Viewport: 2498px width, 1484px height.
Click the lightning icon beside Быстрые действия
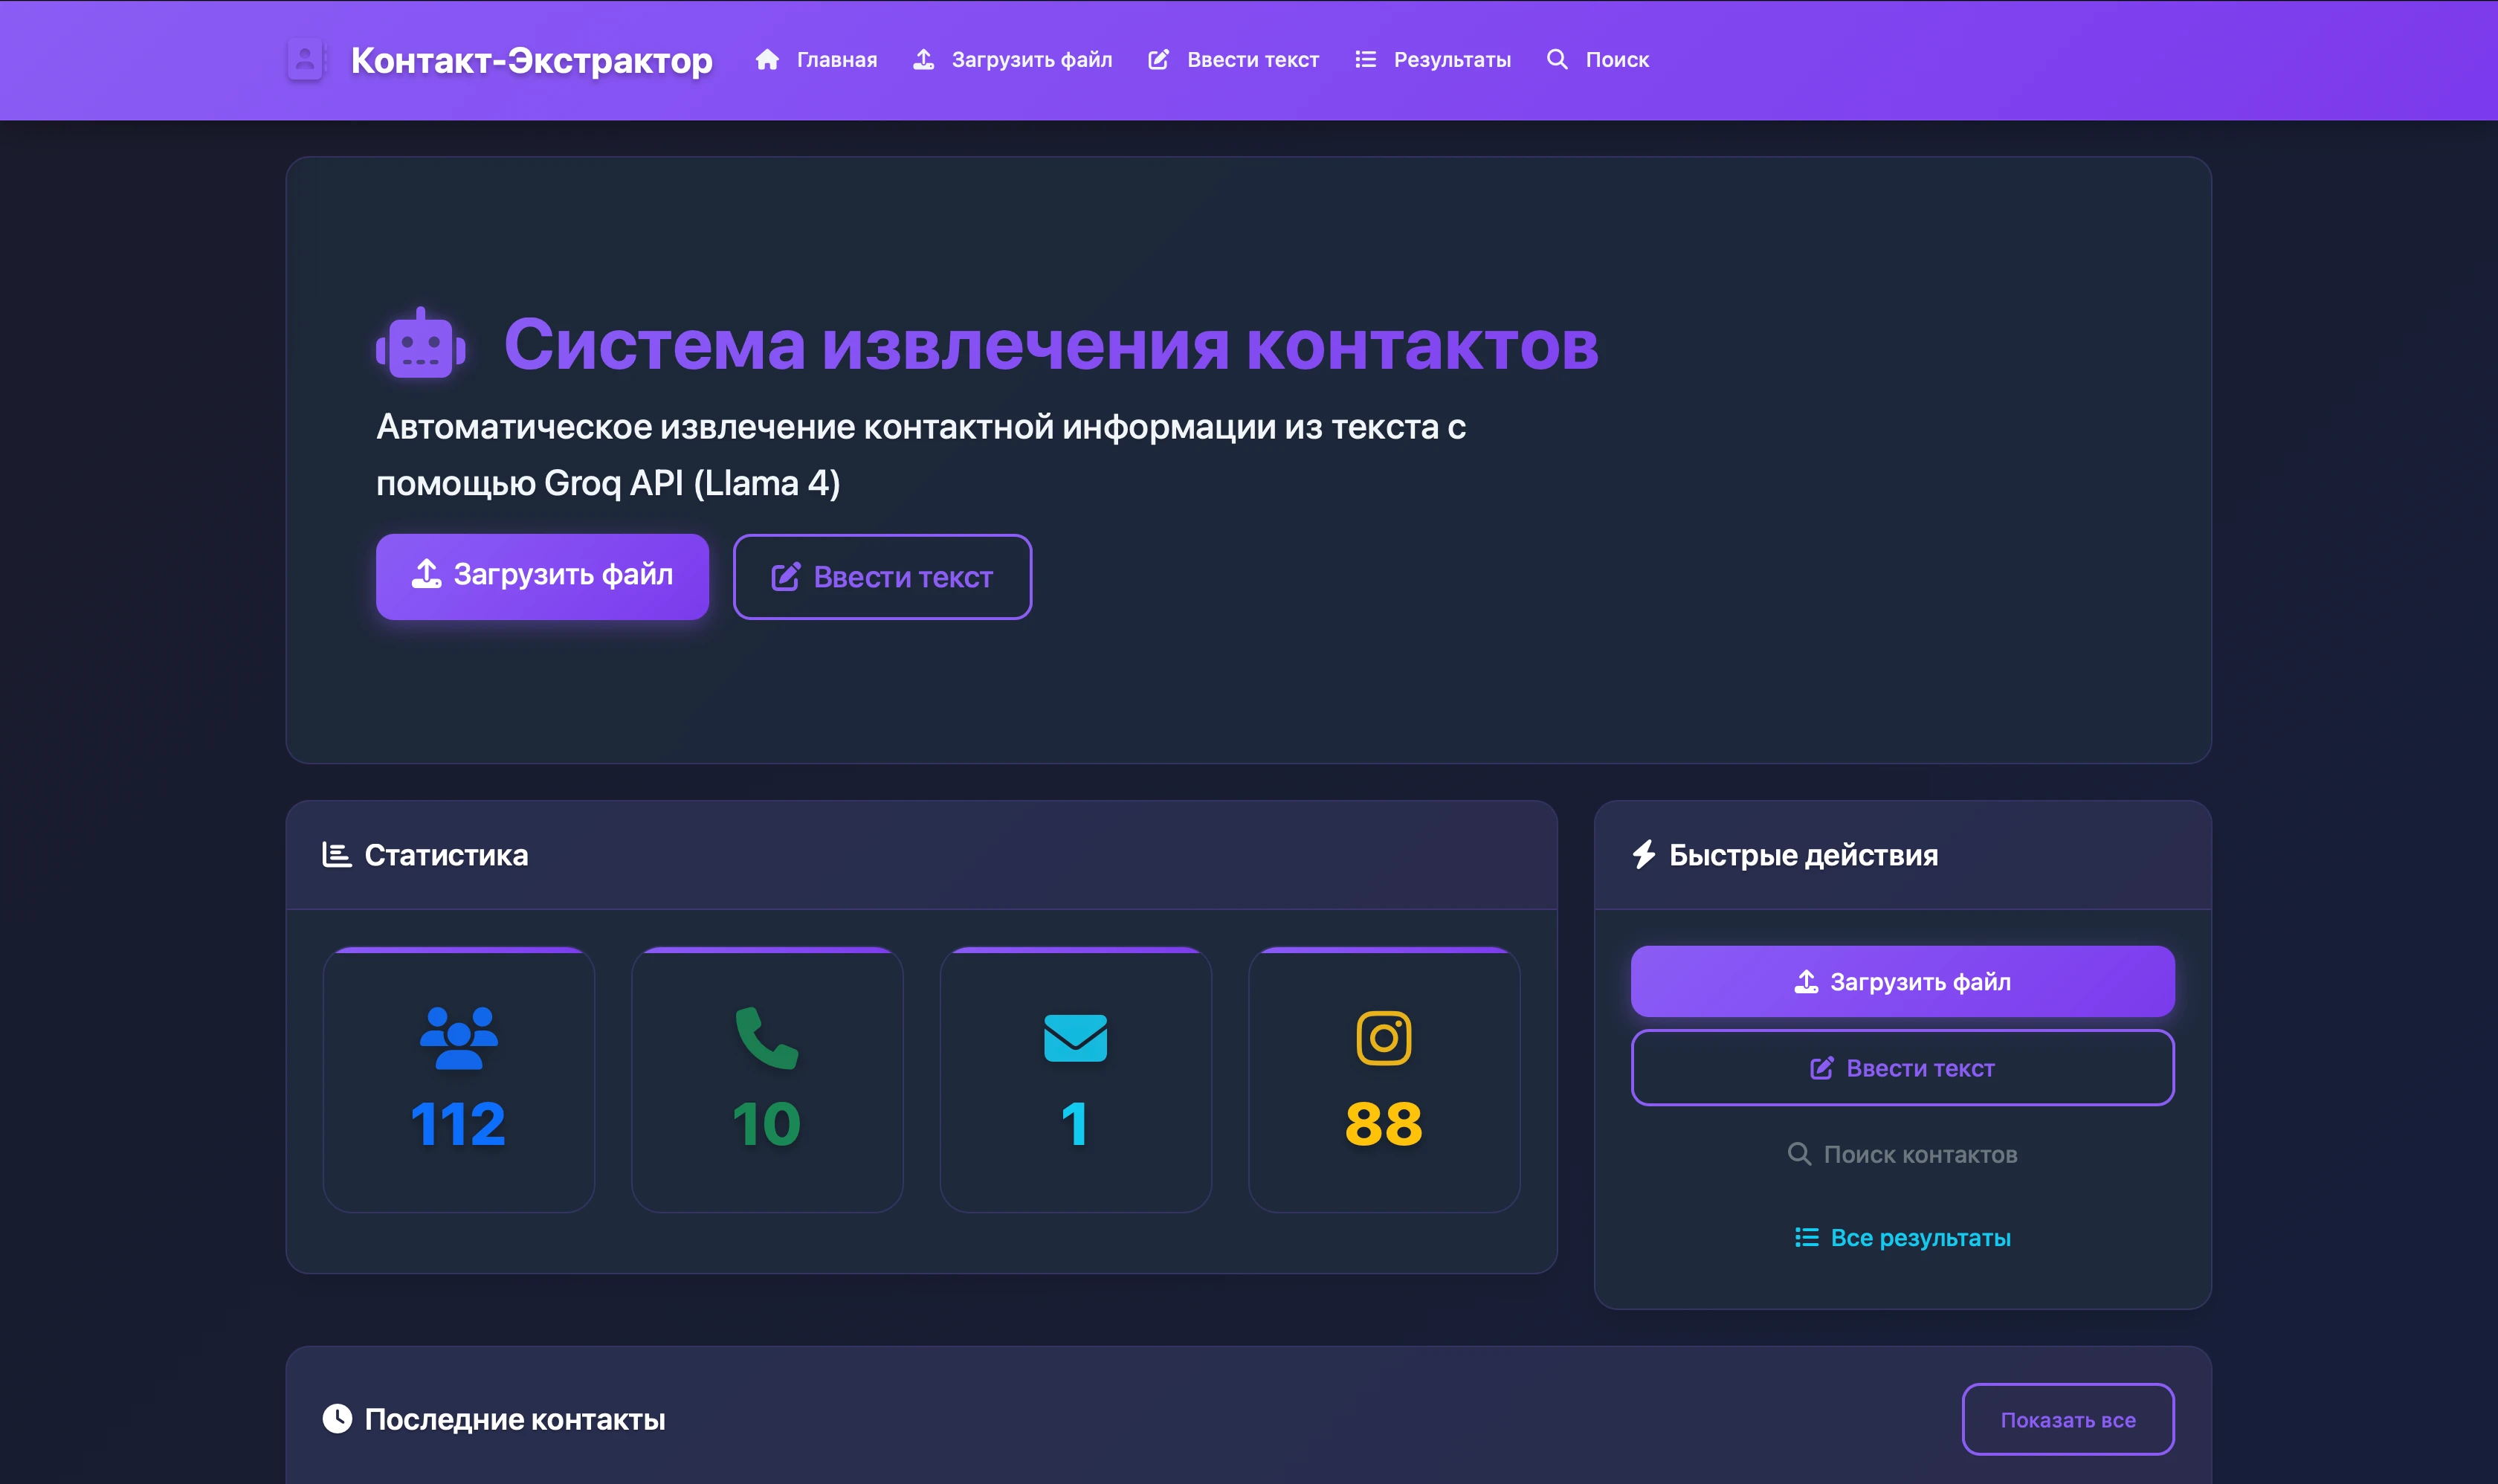[1646, 854]
